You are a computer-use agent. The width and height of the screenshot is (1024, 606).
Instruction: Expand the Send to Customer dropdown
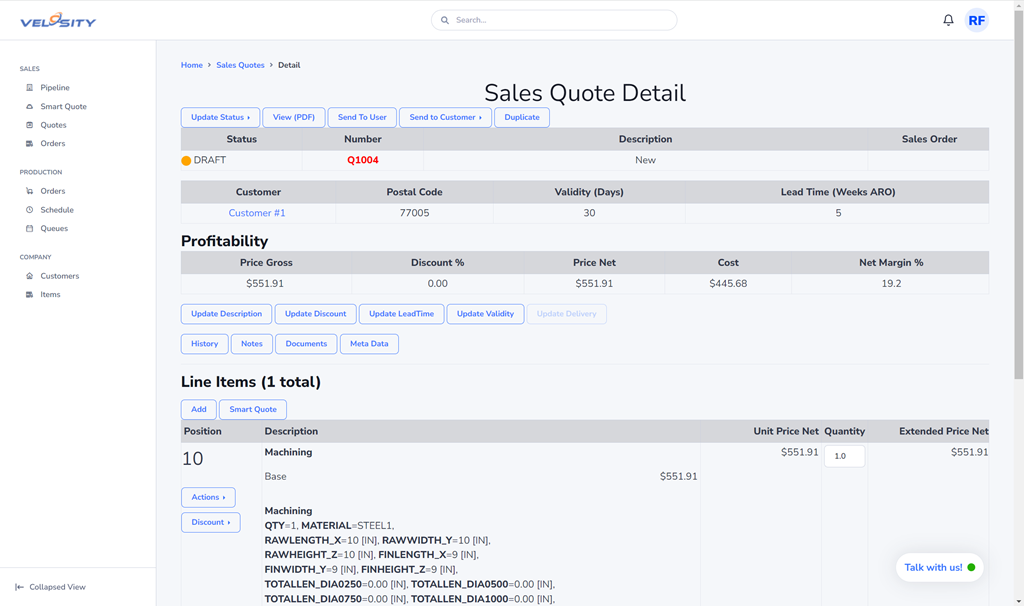[x=445, y=117]
